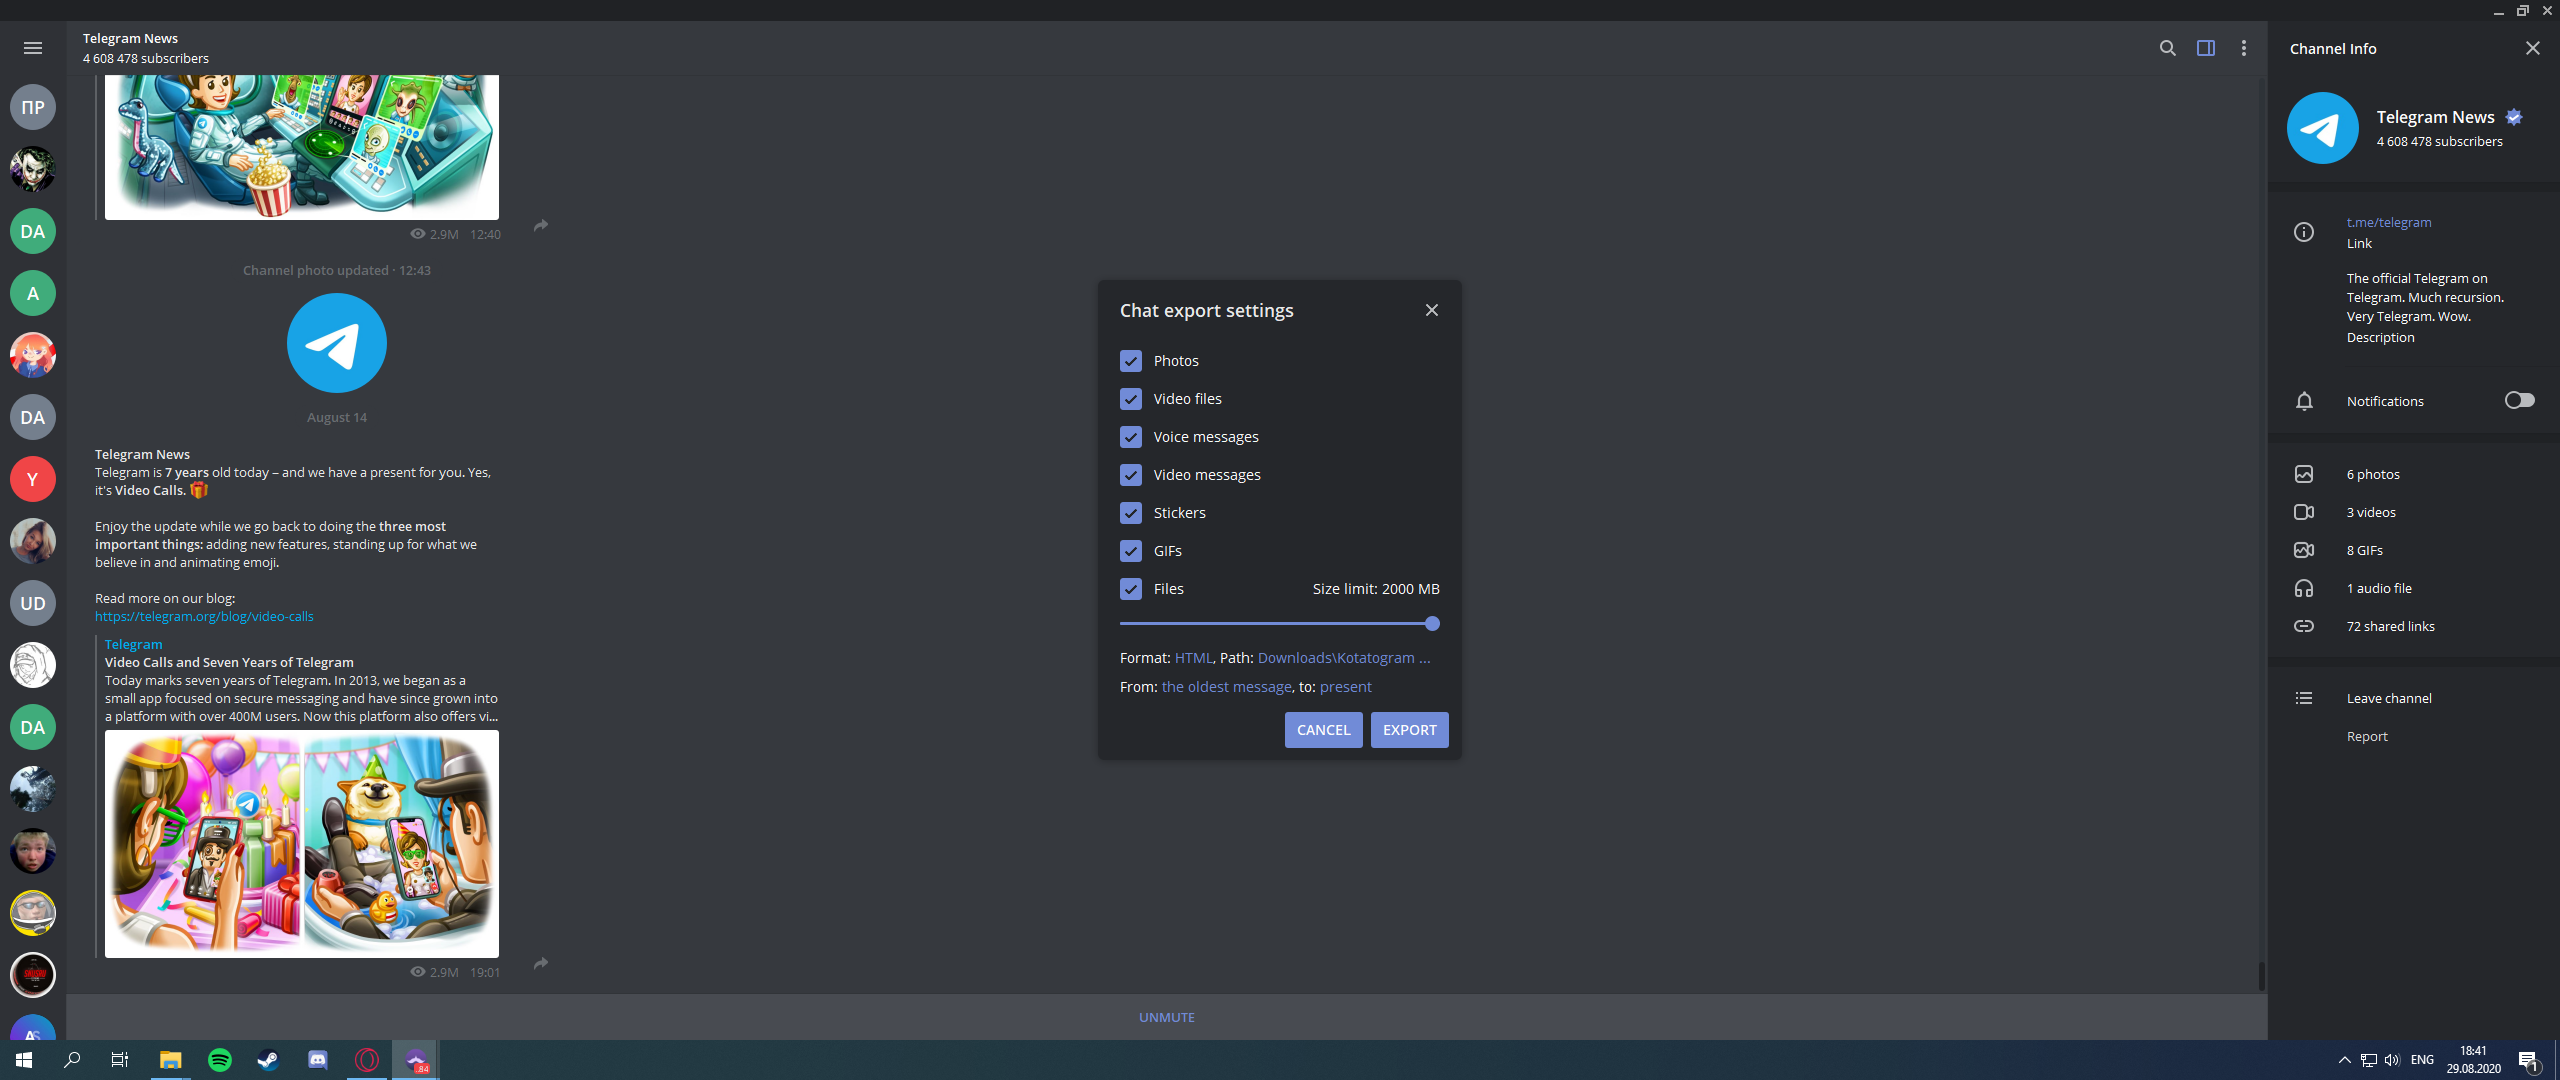
Task: Open the telegram.org/blog/video-calls link
Action: pyautogui.click(x=204, y=616)
